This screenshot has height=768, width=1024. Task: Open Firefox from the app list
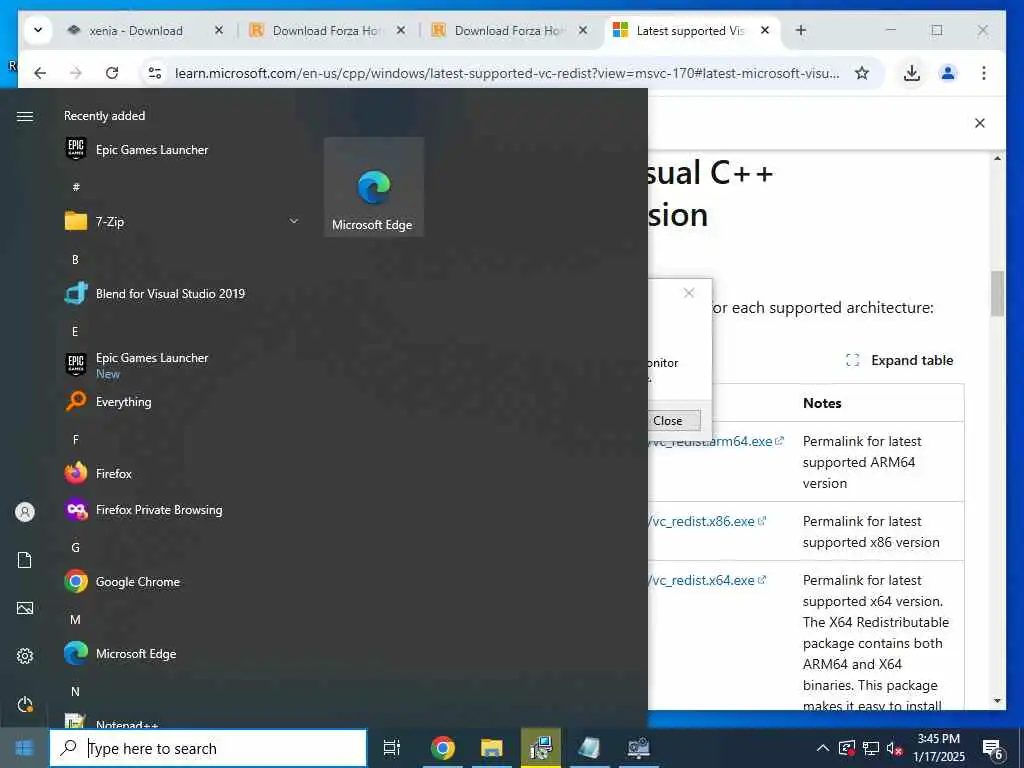tap(99, 473)
